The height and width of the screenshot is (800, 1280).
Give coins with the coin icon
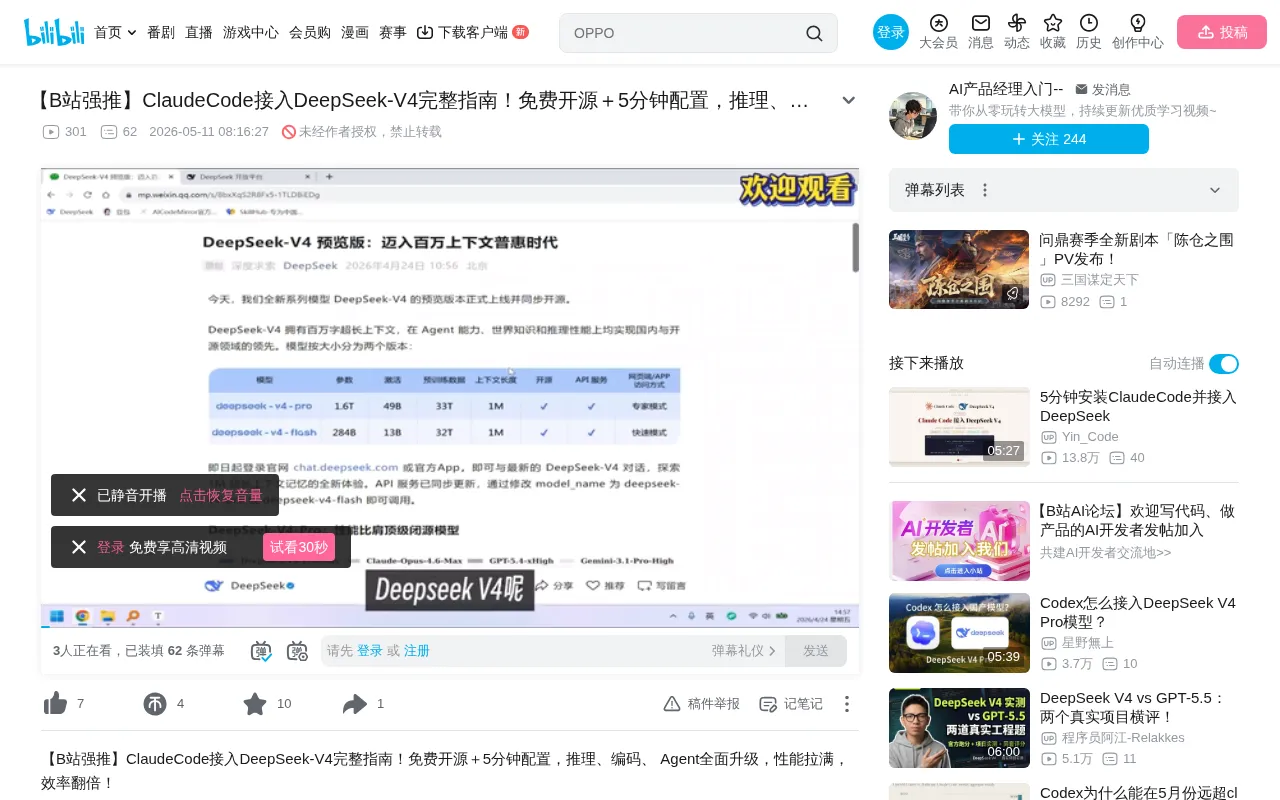(155, 704)
